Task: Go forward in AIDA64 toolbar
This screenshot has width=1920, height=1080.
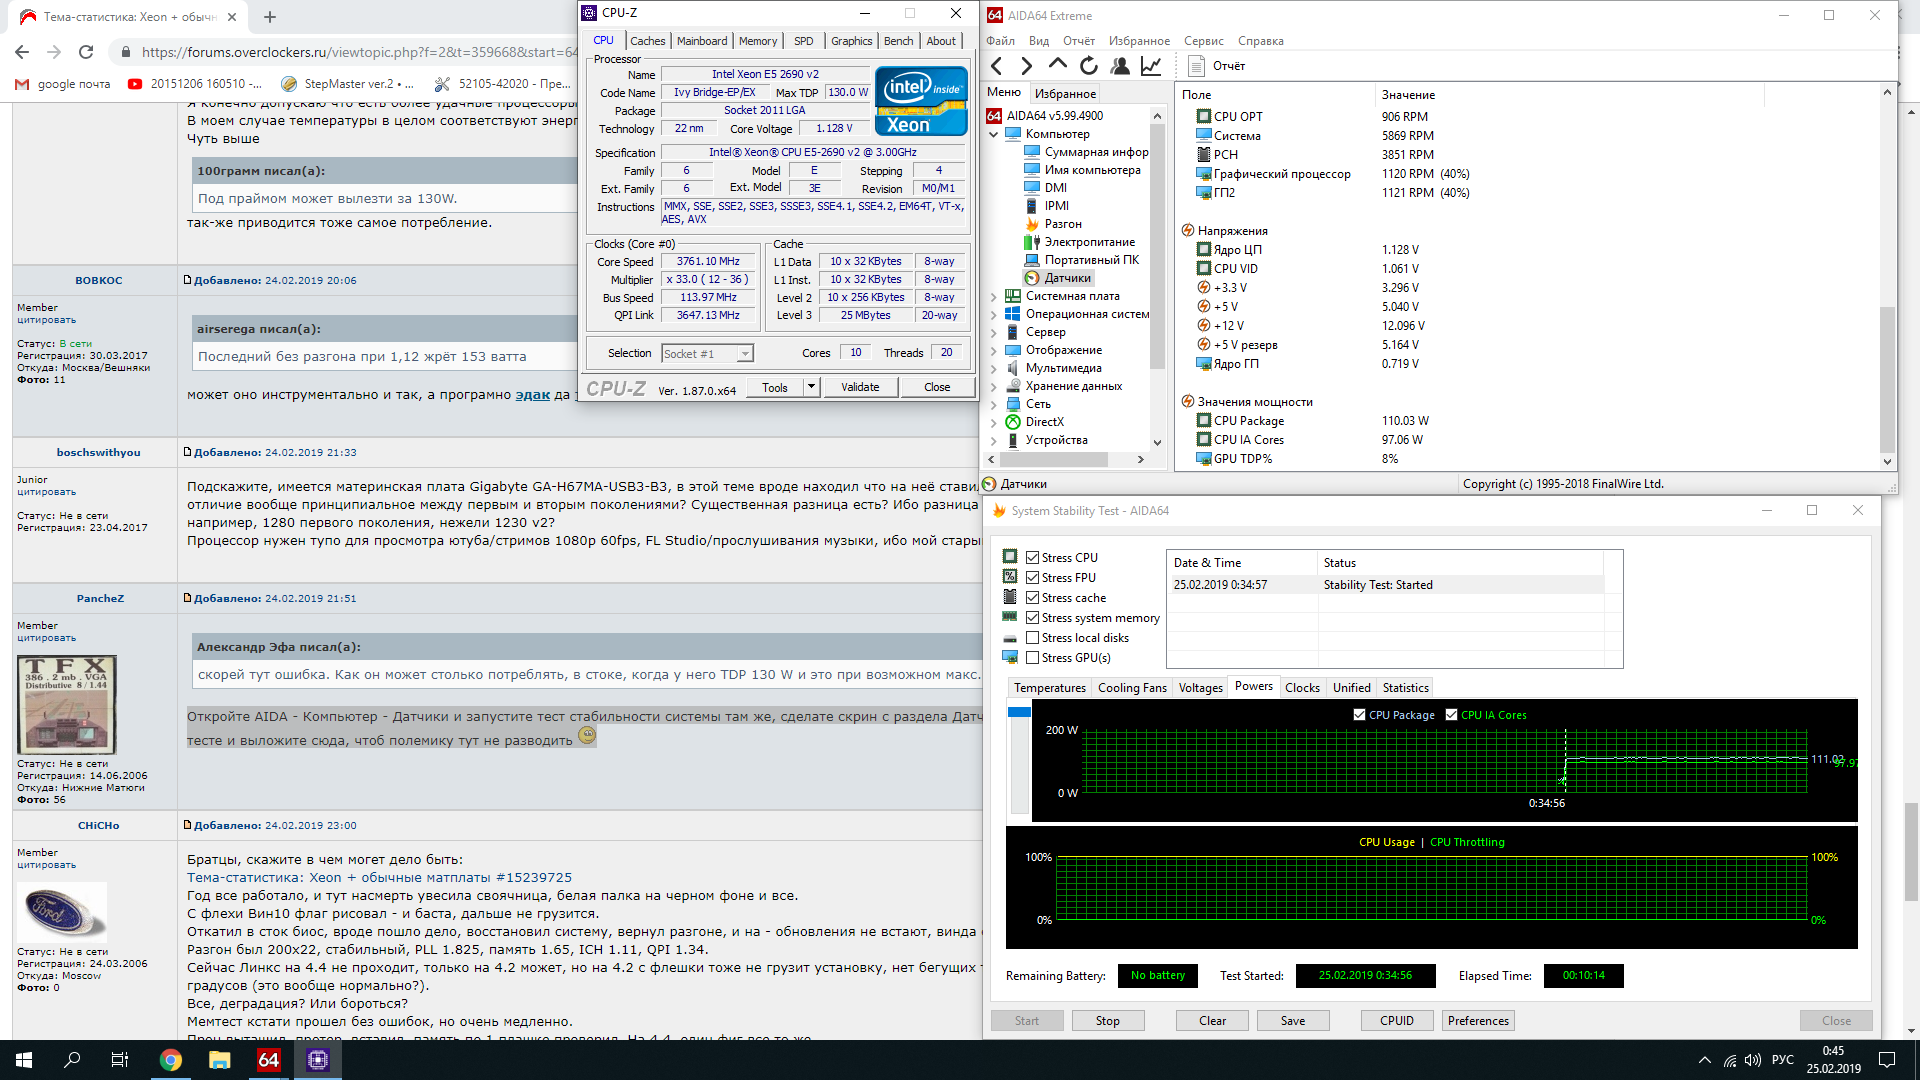Action: click(1027, 66)
